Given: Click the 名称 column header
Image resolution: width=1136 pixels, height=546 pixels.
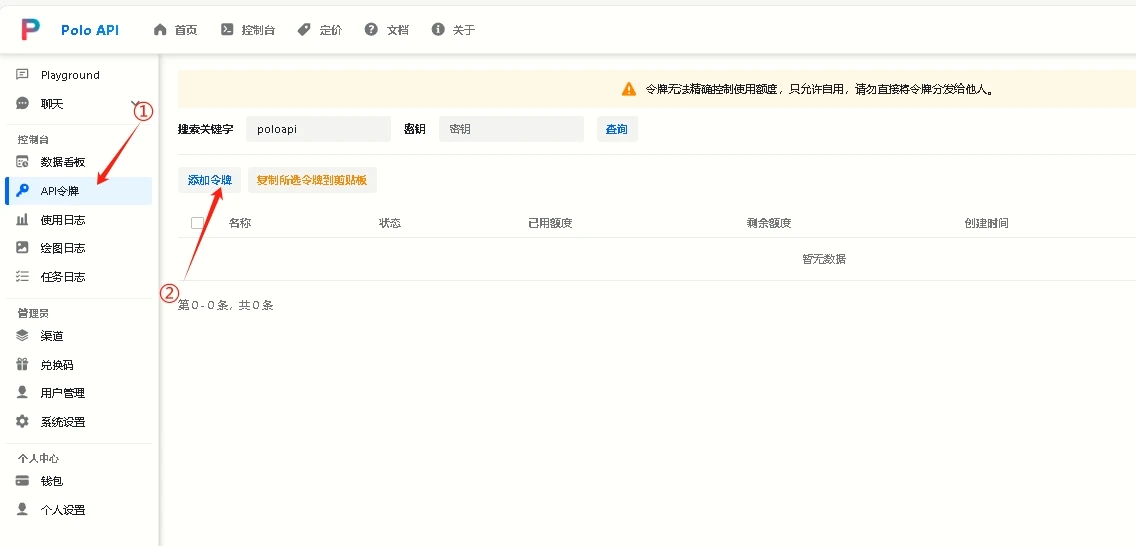Looking at the screenshot, I should pyautogui.click(x=240, y=222).
